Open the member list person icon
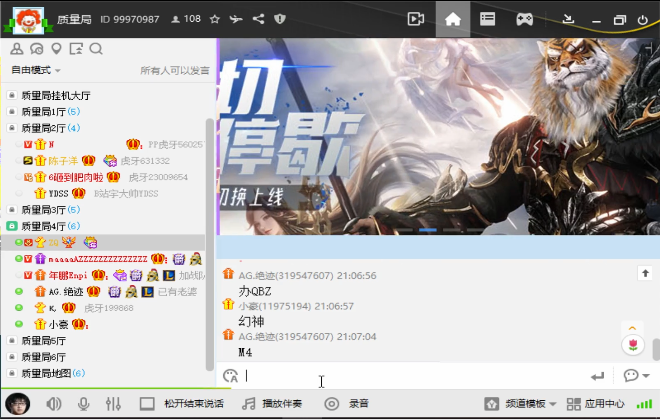The height and width of the screenshot is (420, 660). click(17, 49)
